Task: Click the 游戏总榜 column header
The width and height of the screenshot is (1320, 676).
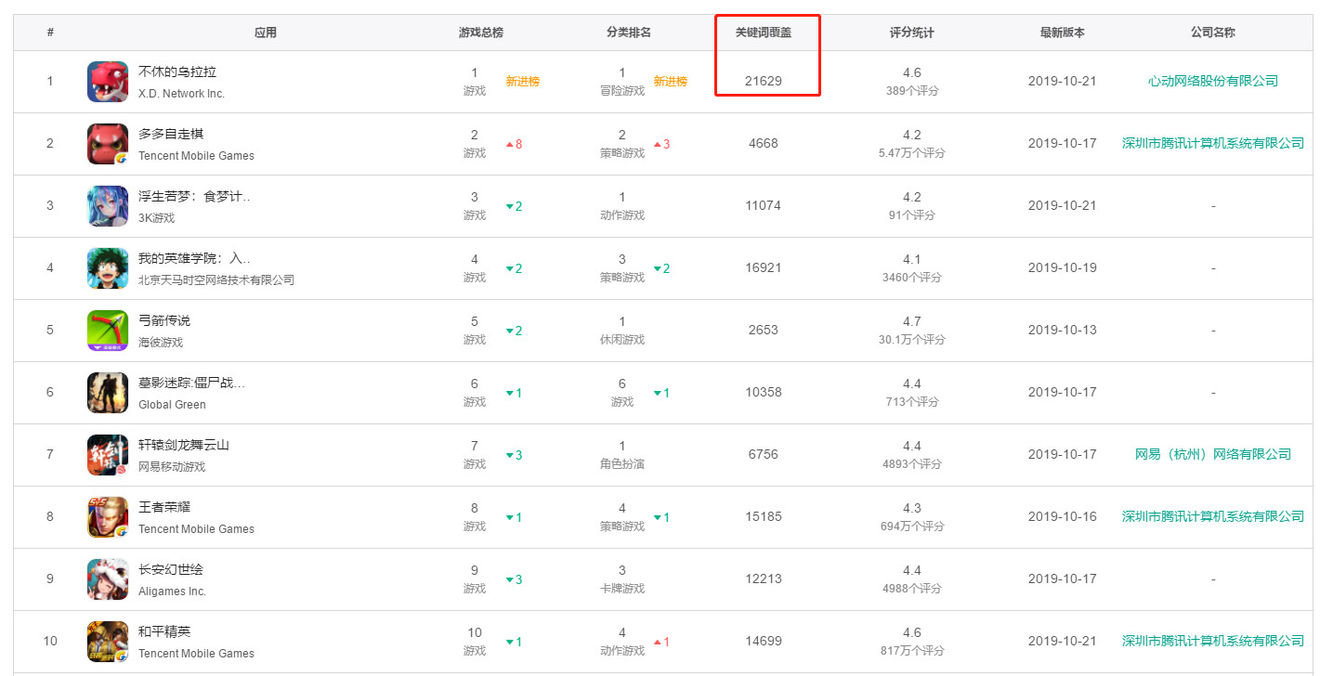Action: click(480, 32)
